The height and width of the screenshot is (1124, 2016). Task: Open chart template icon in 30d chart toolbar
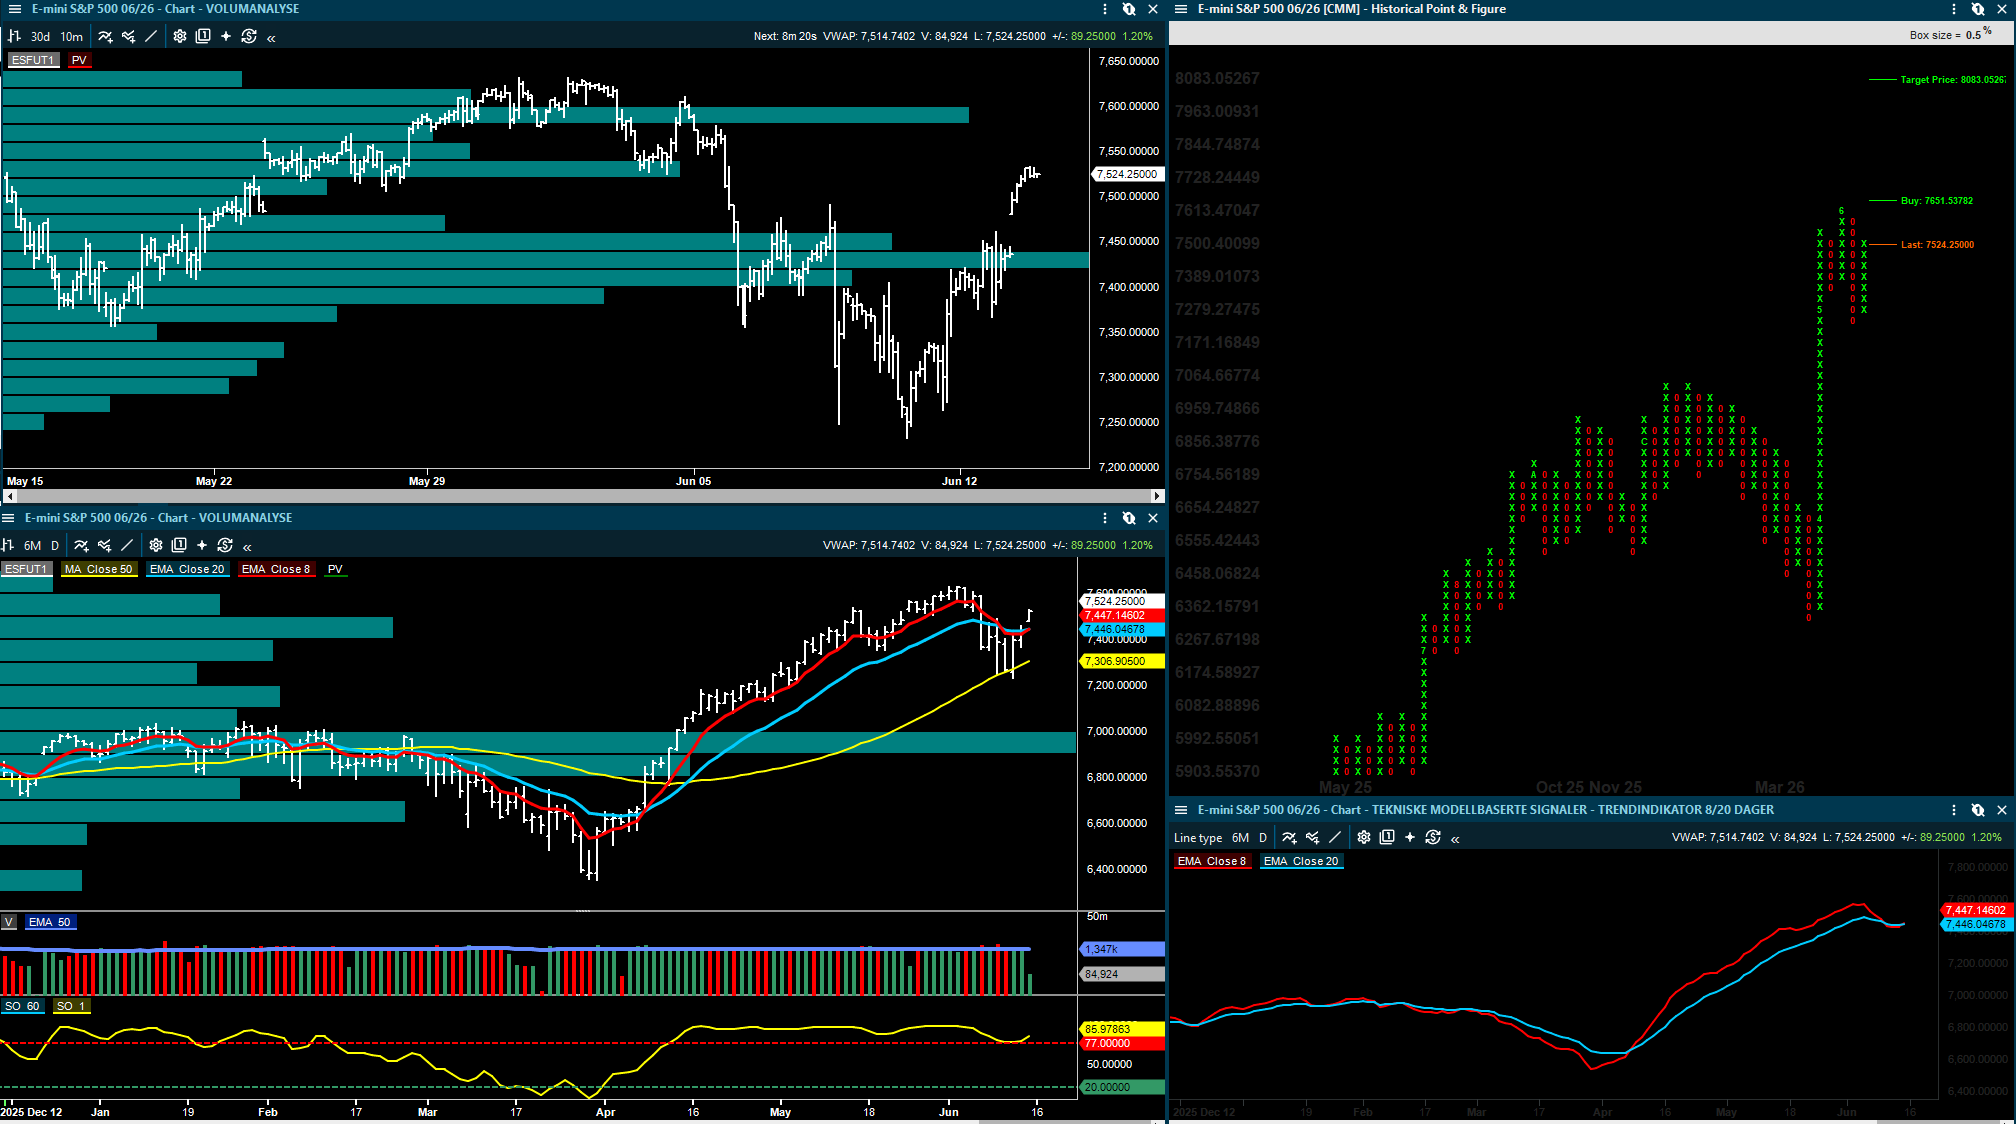point(203,36)
